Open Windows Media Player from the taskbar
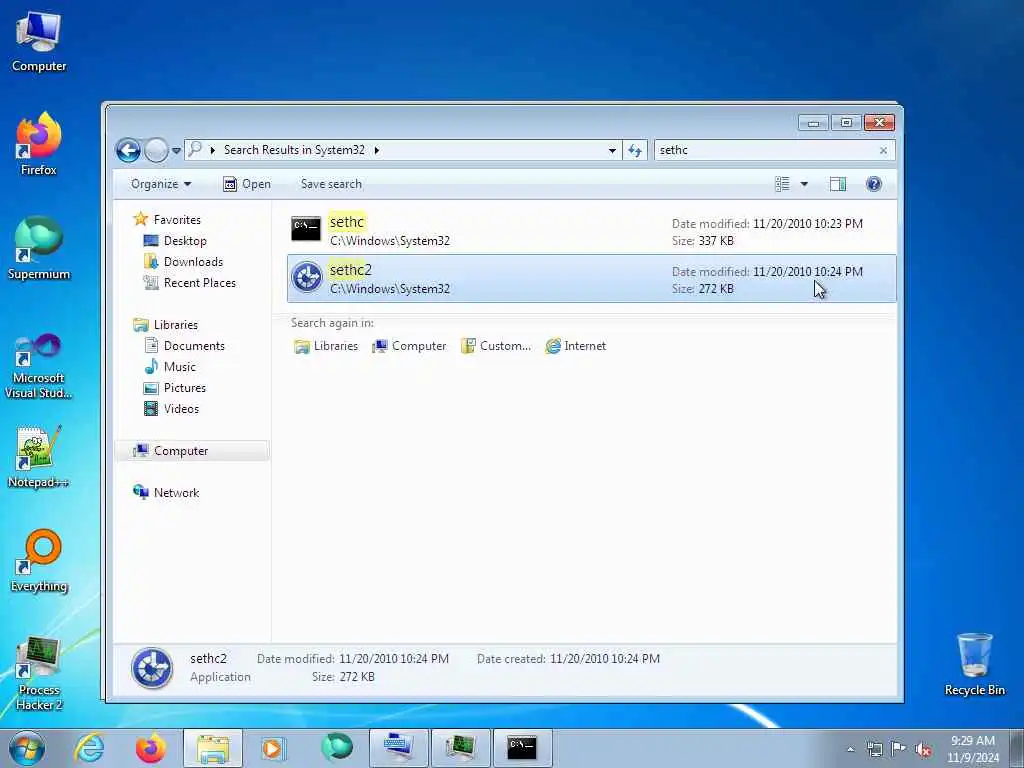The height and width of the screenshot is (768, 1024). pos(274,748)
